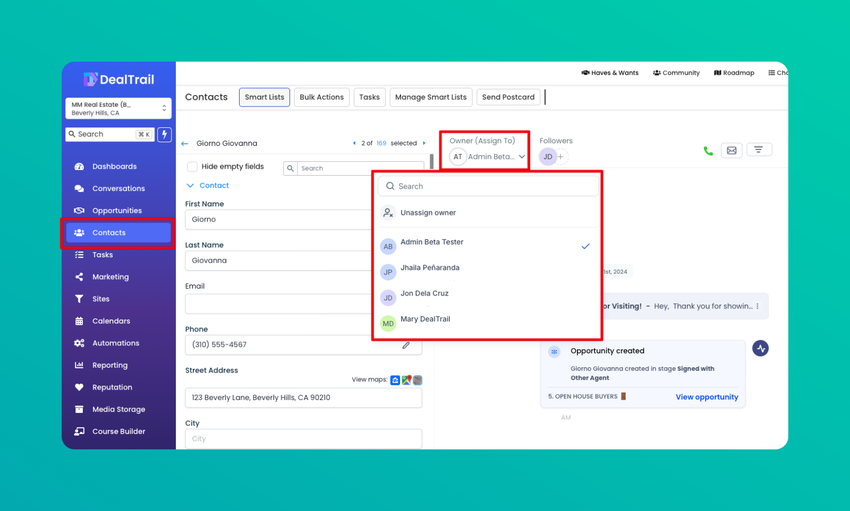Click the Media Storage icon
Viewport: 850px width, 511px height.
click(79, 410)
